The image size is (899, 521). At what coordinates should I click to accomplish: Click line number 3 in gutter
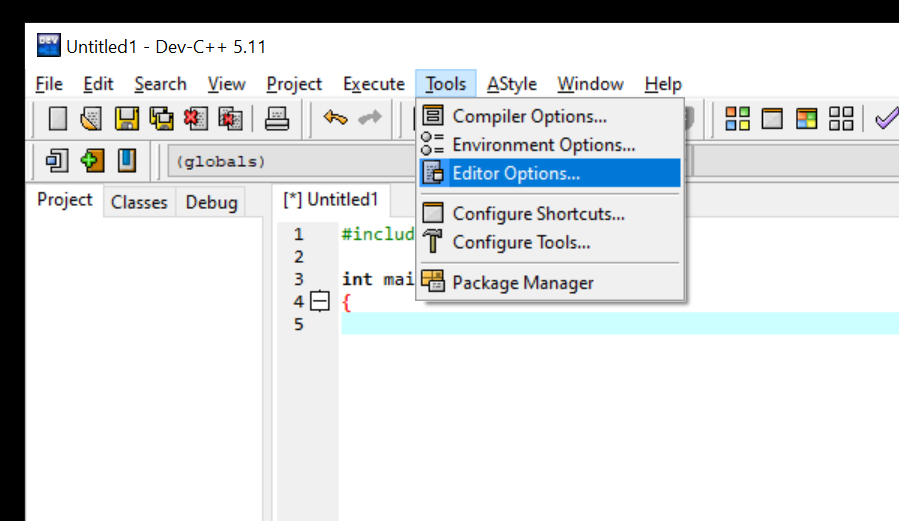point(298,279)
